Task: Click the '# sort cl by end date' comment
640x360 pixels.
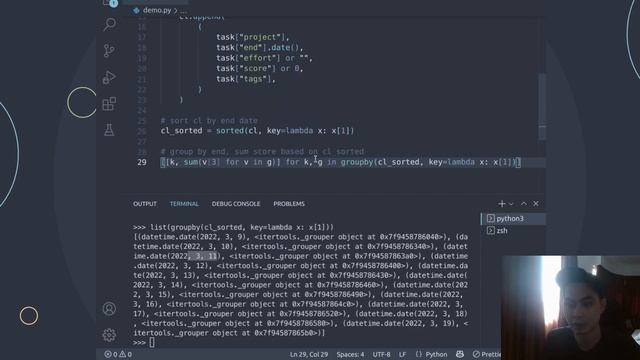Action: point(209,121)
